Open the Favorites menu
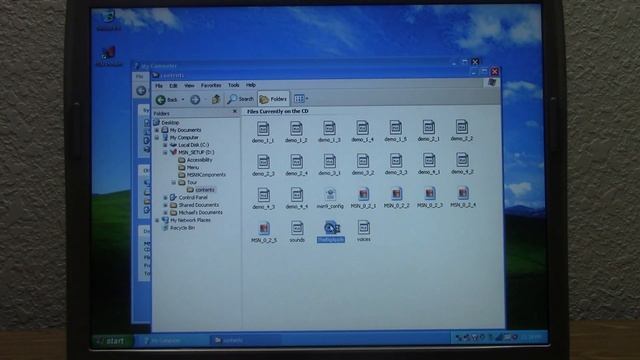 (211, 85)
